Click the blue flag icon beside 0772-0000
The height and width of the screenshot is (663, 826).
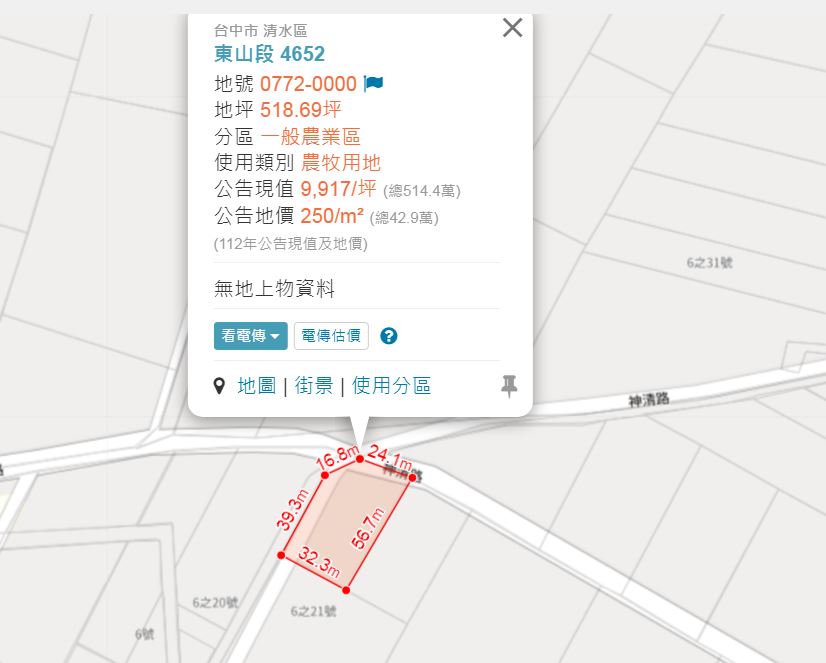coord(373,83)
